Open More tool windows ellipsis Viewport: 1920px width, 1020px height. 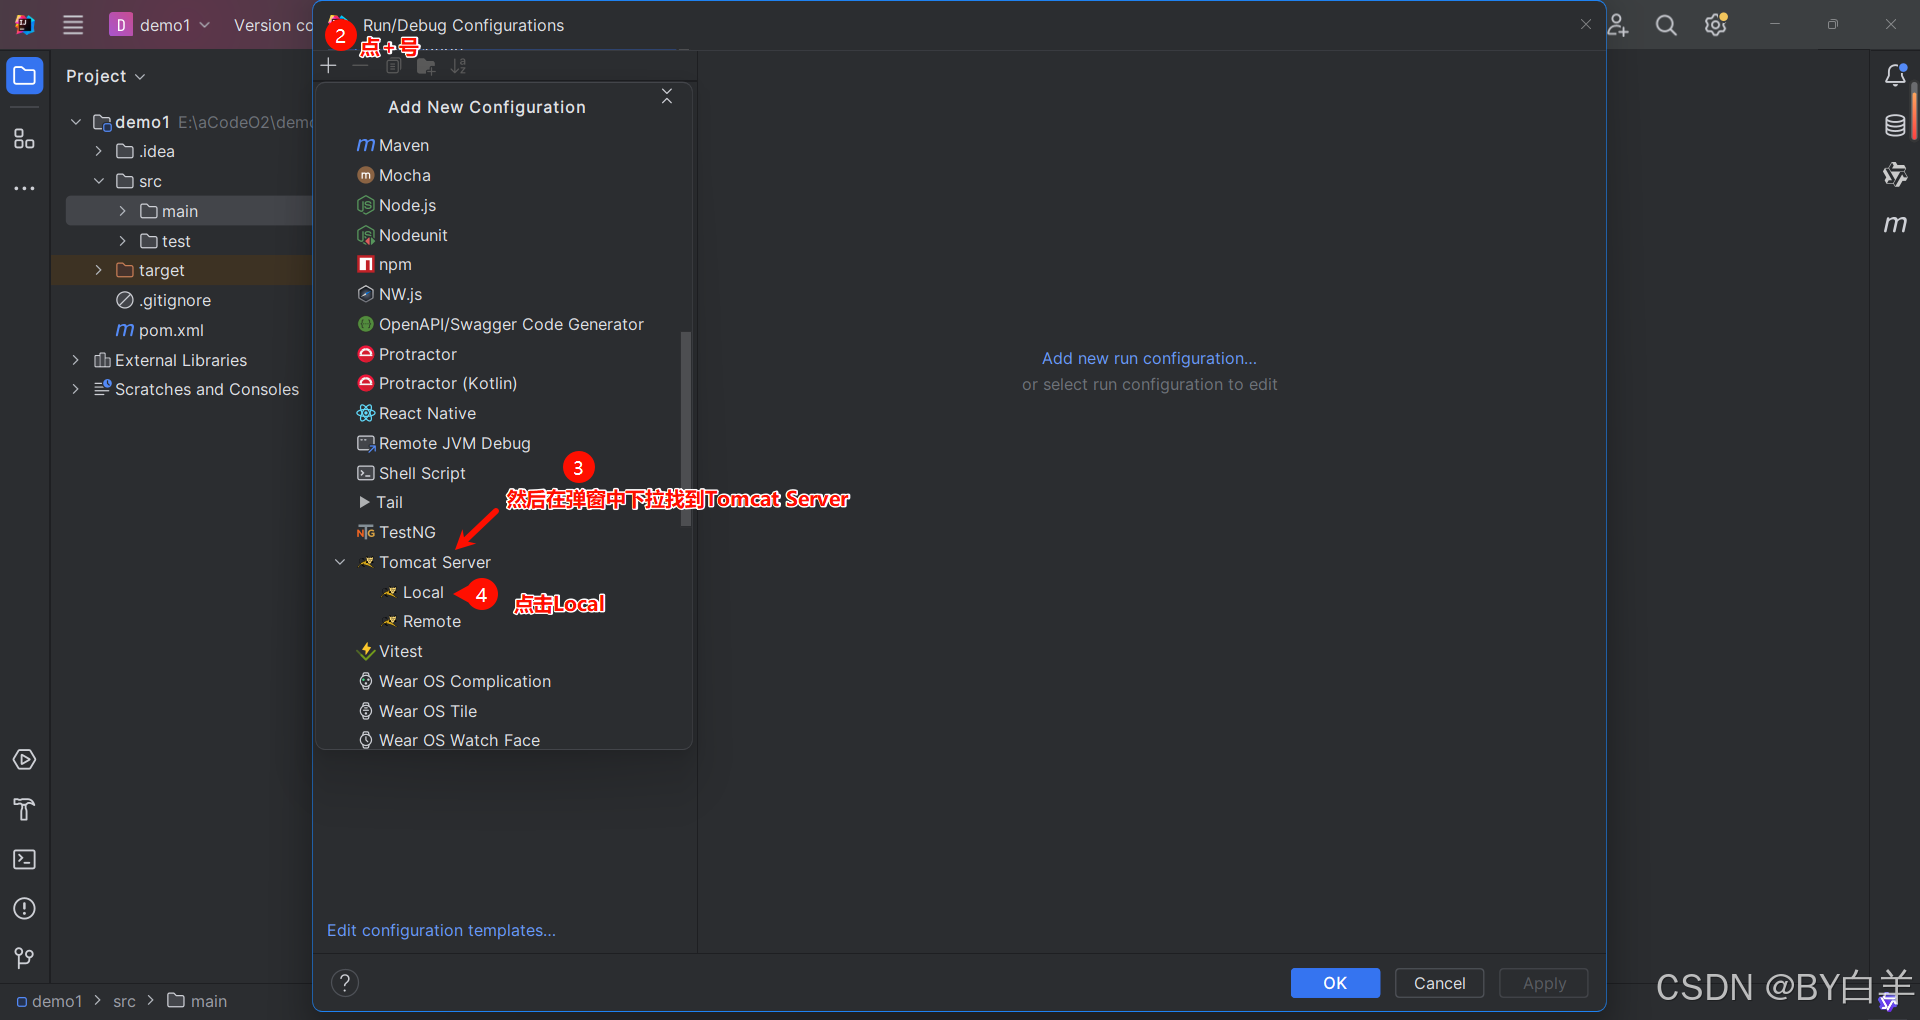(x=25, y=188)
